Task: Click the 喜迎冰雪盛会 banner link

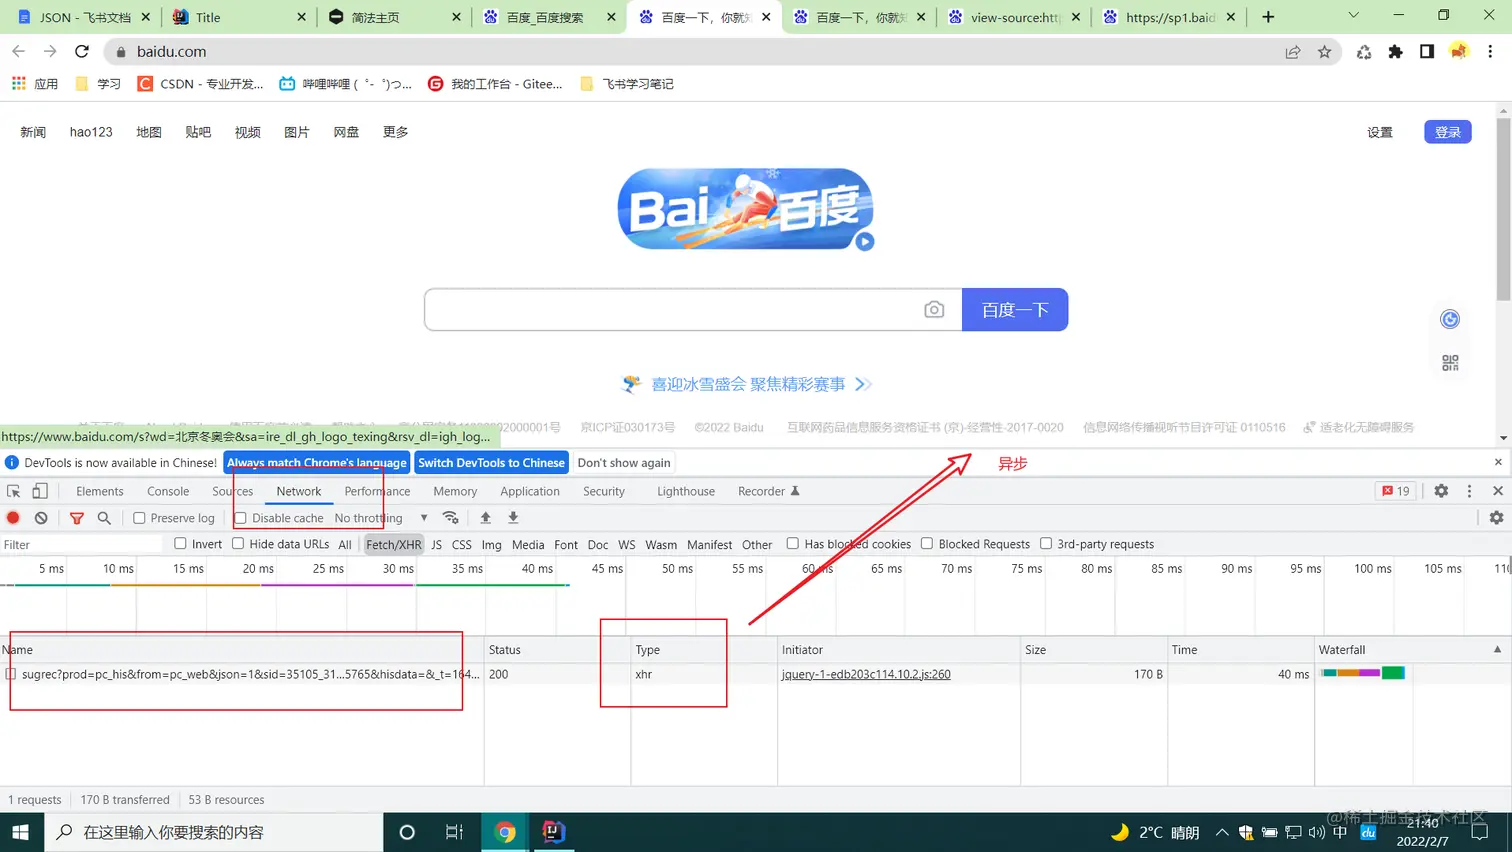Action: [748, 384]
